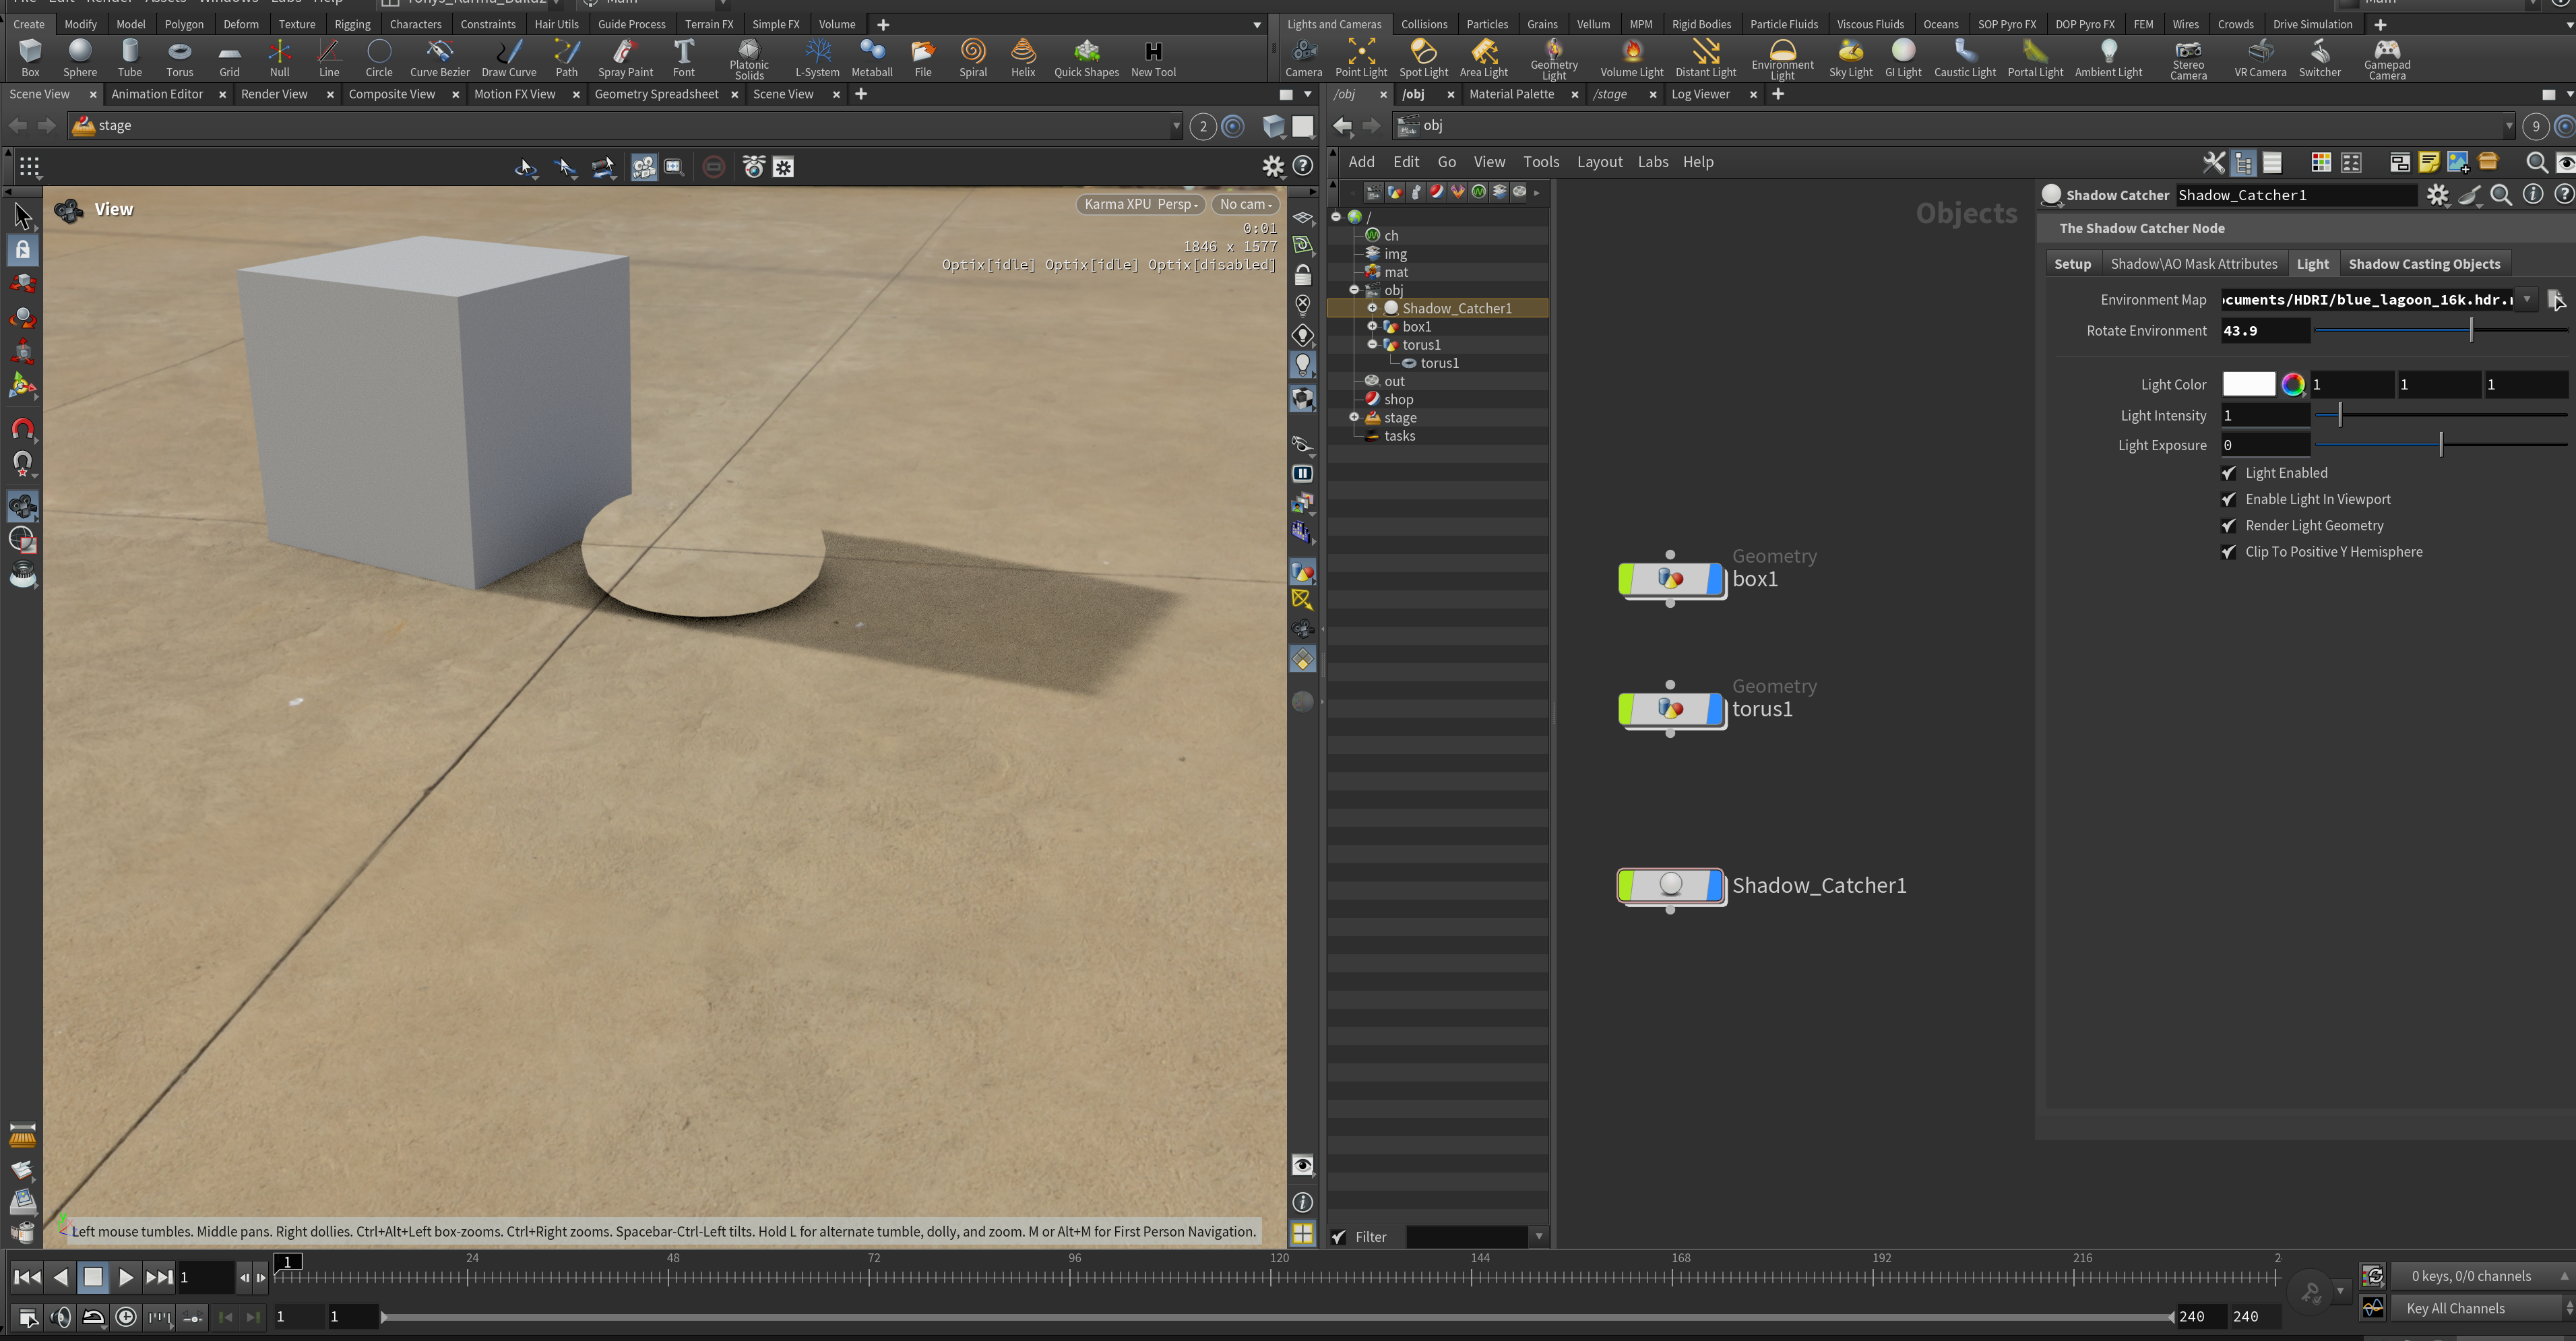The height and width of the screenshot is (1341, 2576).
Task: Toggle the green selectable flag on box1 node
Action: (1626, 578)
